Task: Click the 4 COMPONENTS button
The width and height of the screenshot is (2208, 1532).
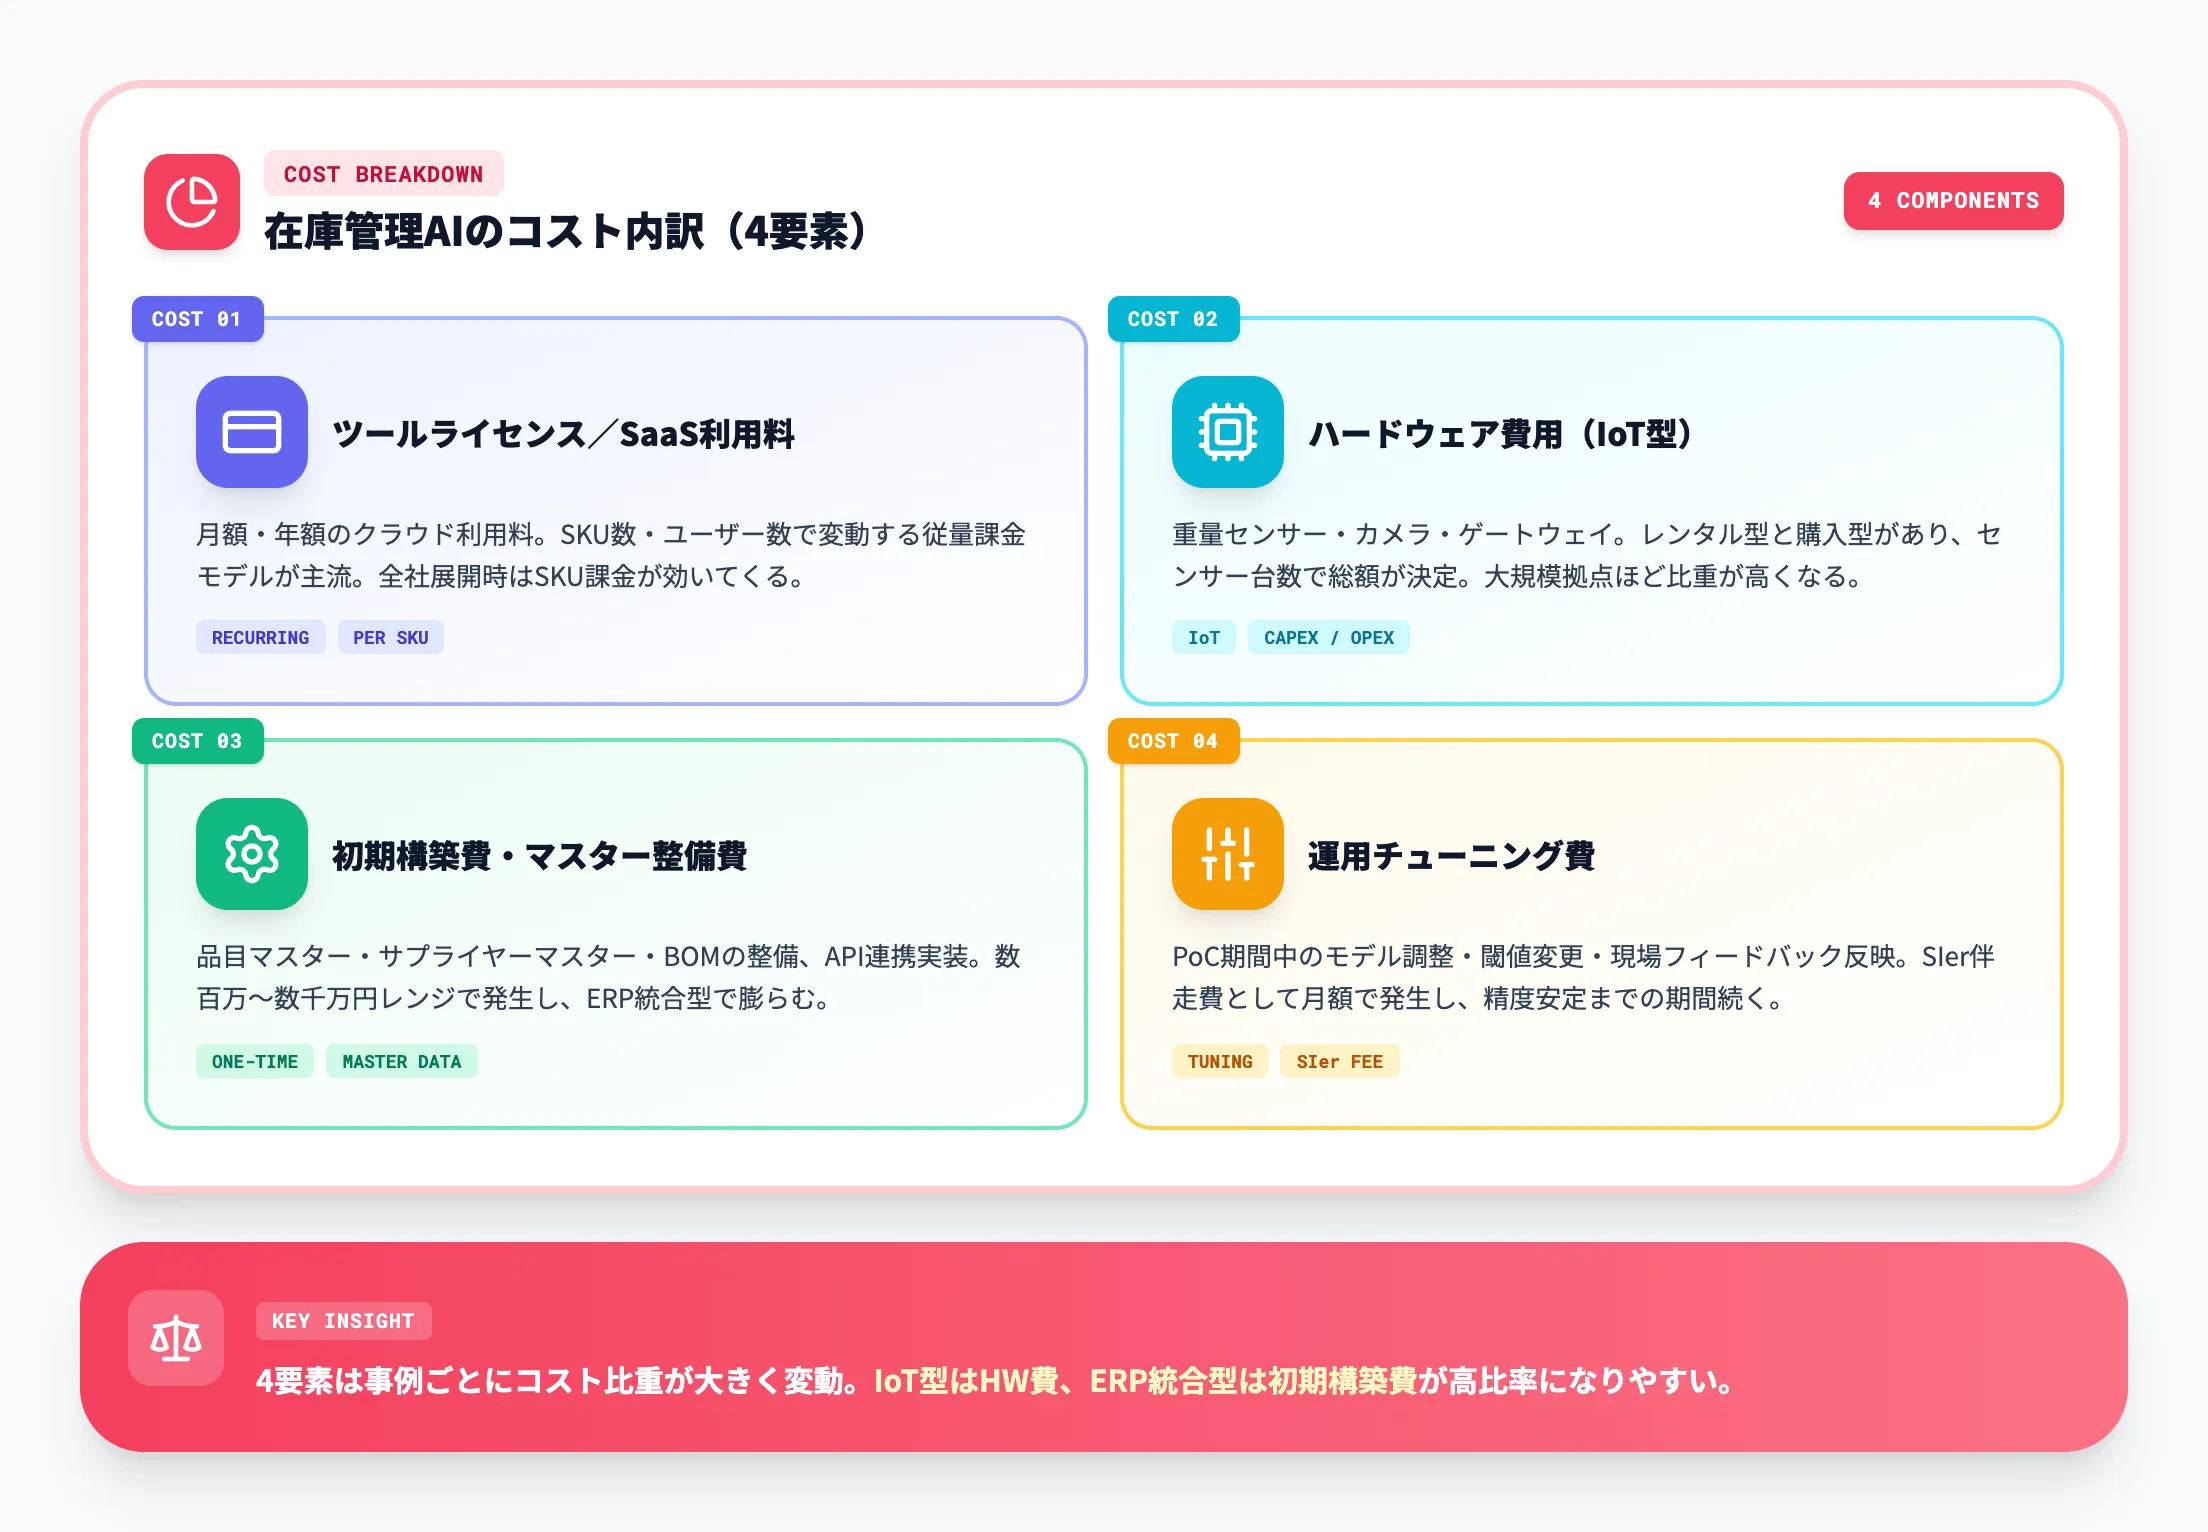Action: pos(1953,200)
